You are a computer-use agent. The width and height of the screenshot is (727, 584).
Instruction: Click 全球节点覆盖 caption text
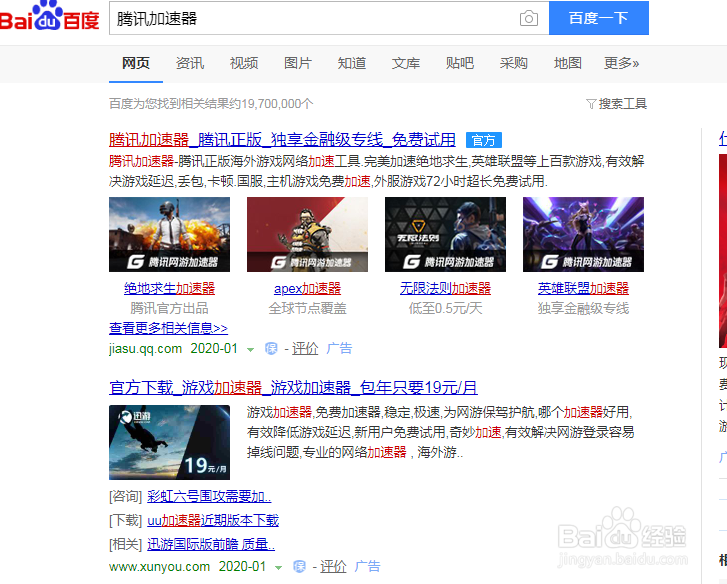point(307,308)
